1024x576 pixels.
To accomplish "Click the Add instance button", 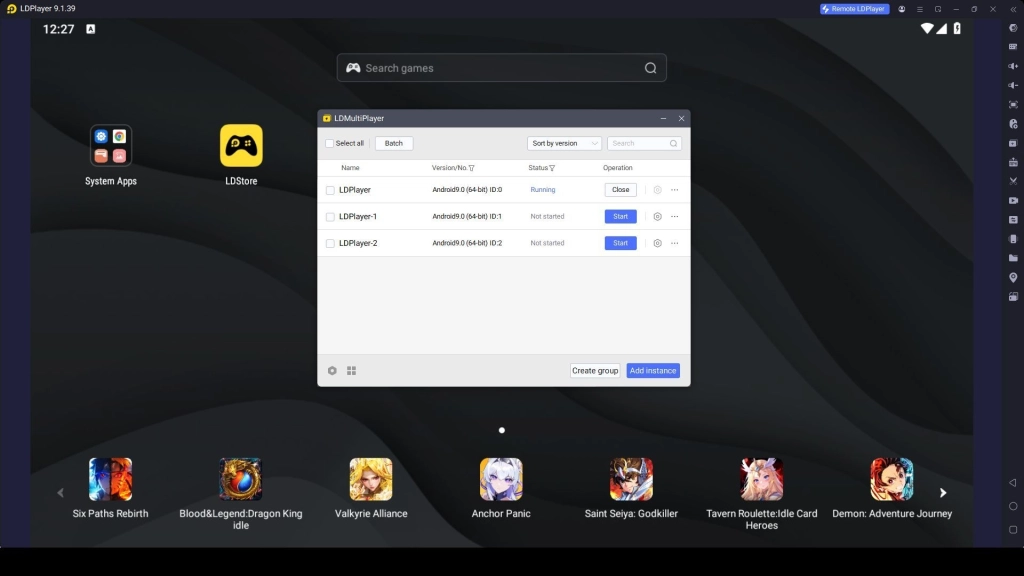I will (x=653, y=370).
